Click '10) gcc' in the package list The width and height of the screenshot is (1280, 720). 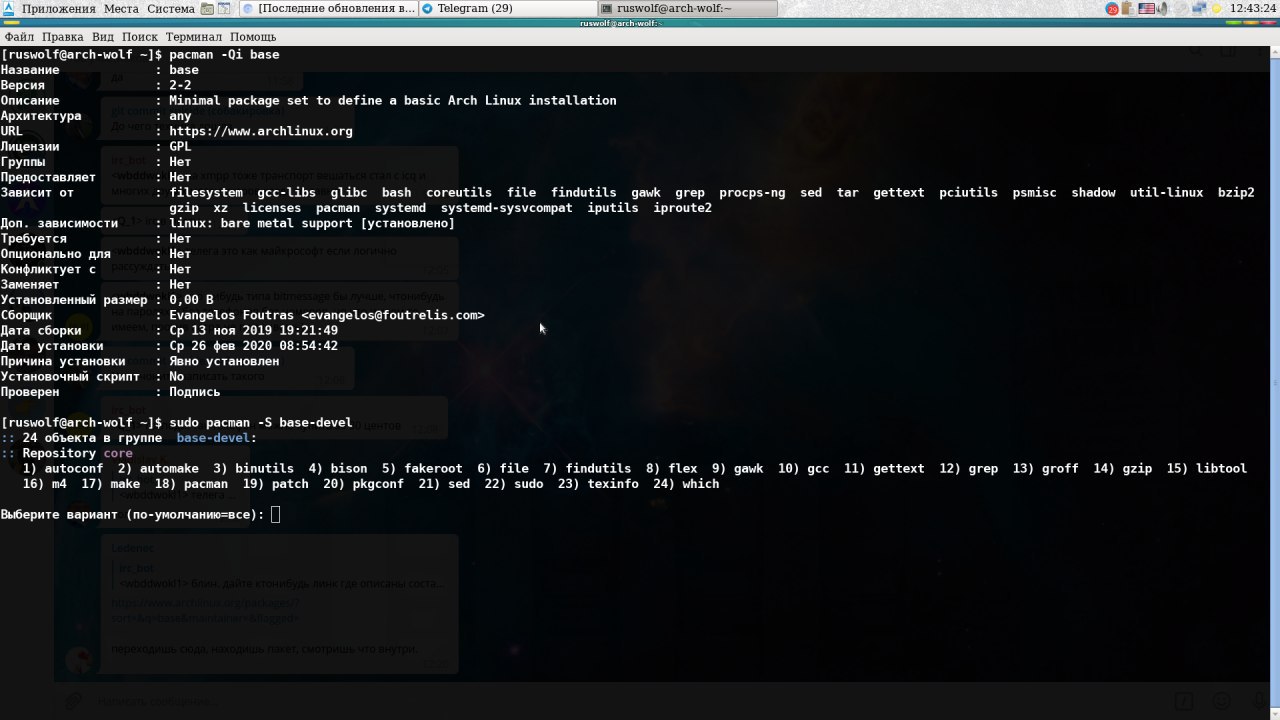point(804,469)
